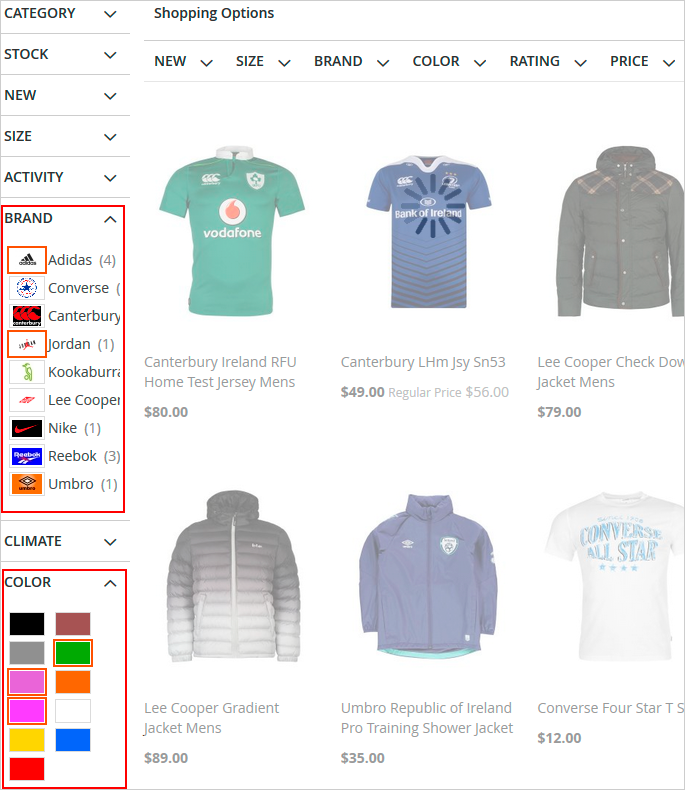Filter by Jordan brand label
685x790 pixels.
(x=70, y=344)
